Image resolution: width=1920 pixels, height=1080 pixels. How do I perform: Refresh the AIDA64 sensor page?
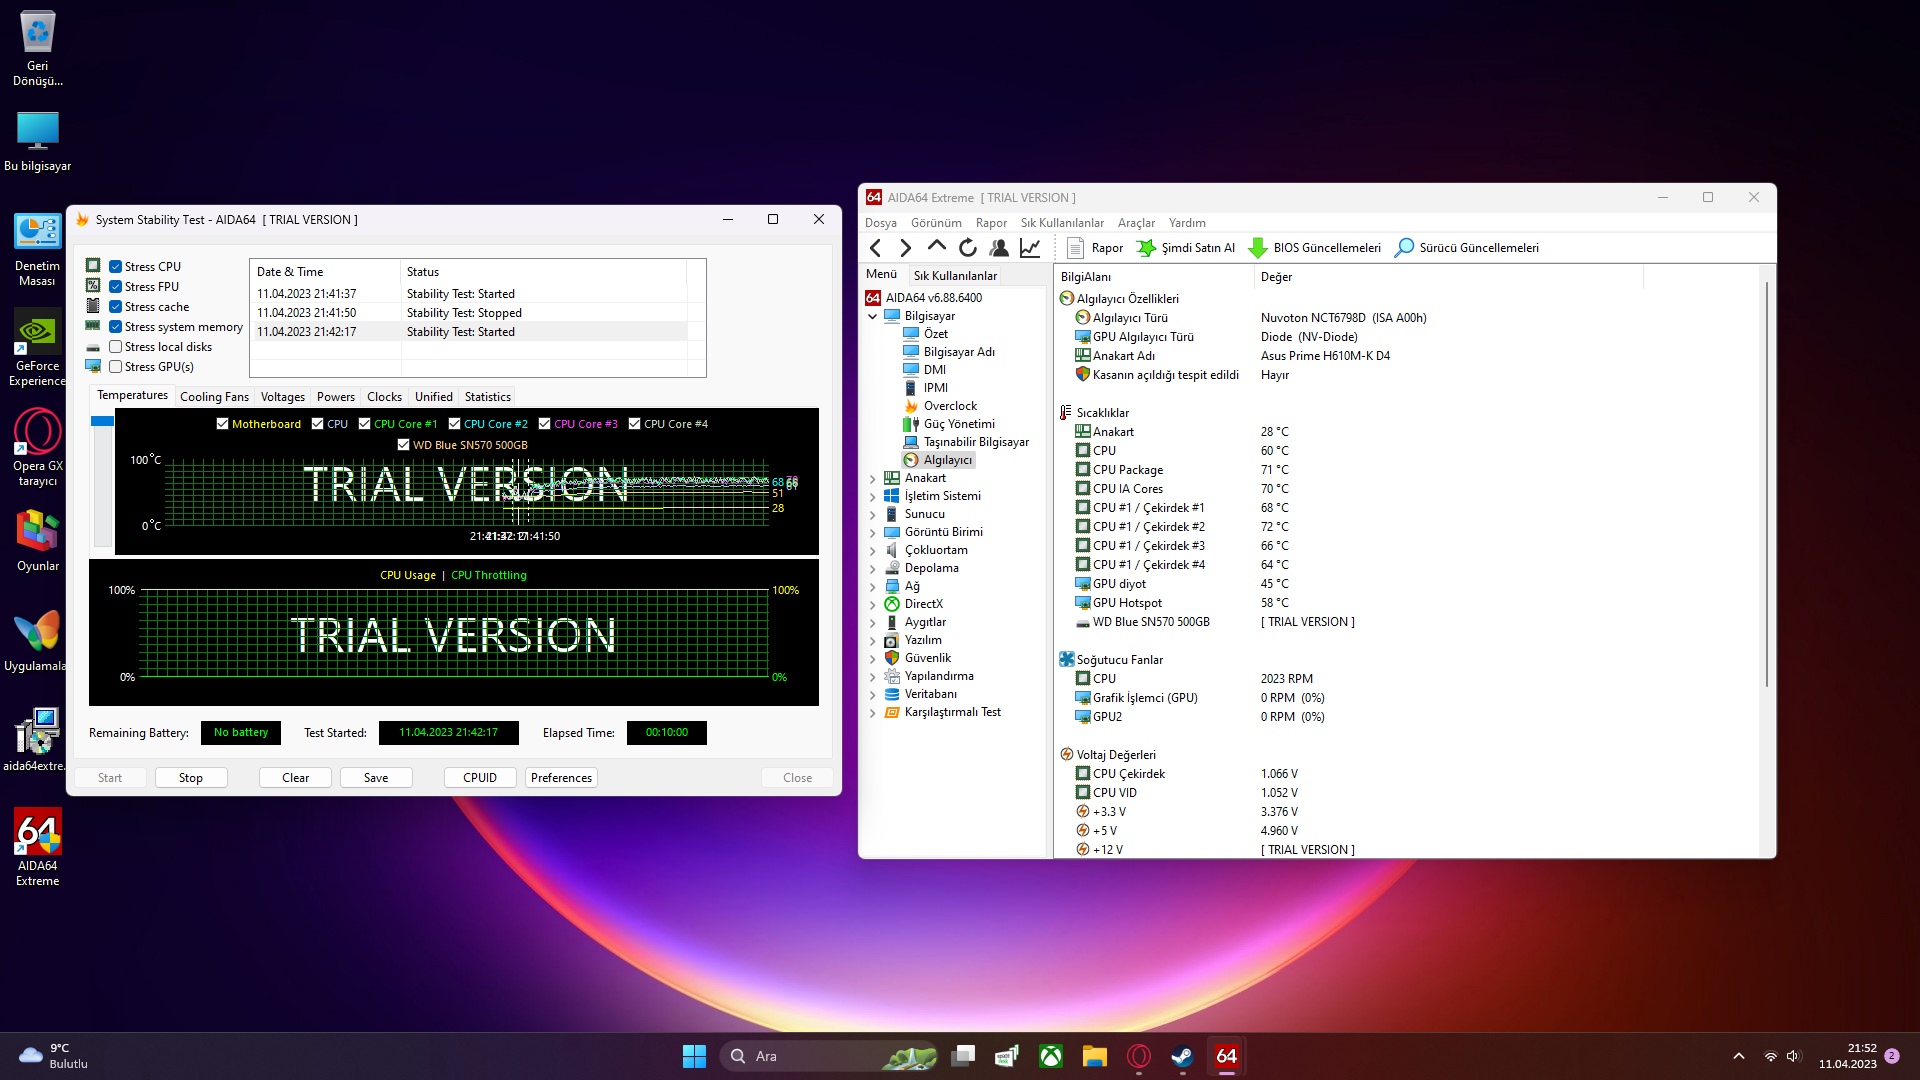tap(967, 248)
